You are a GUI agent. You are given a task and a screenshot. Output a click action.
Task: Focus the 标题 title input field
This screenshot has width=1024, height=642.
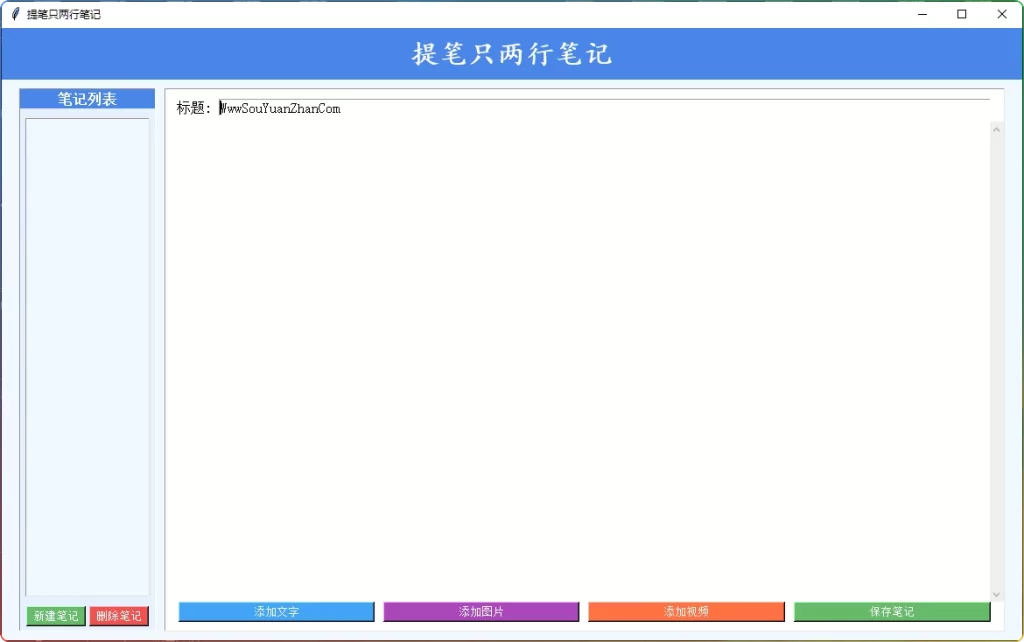[600, 108]
